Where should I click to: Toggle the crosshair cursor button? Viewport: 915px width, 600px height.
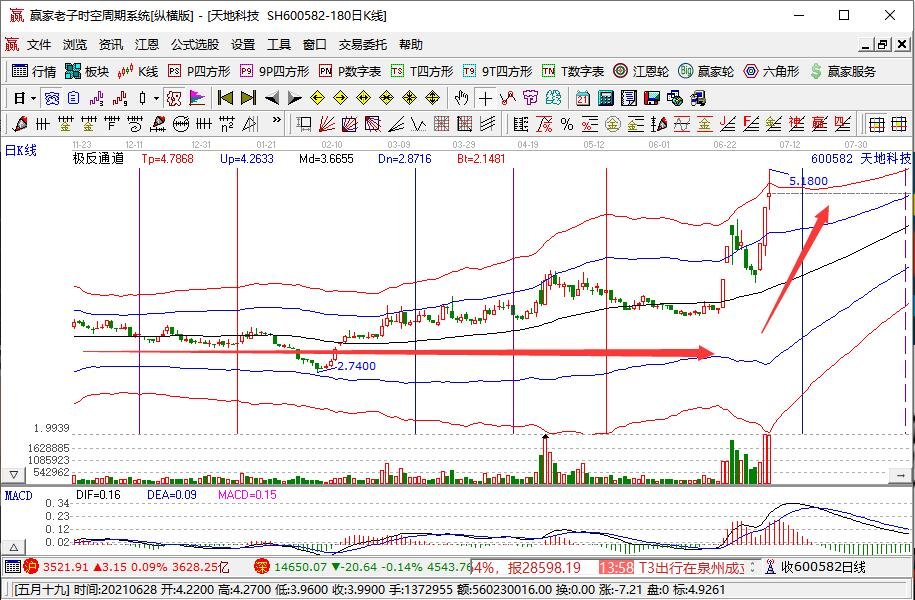485,98
